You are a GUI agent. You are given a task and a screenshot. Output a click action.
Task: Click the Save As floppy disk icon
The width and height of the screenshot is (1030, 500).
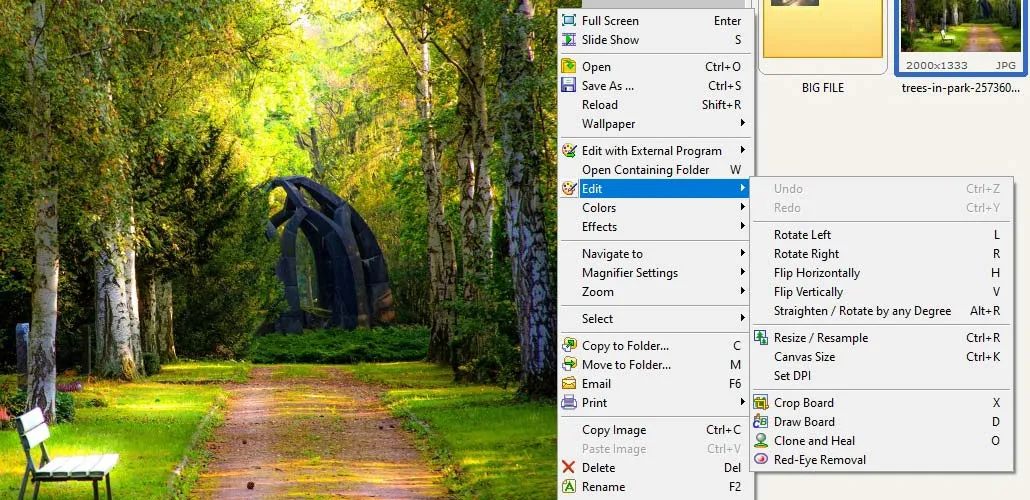568,85
